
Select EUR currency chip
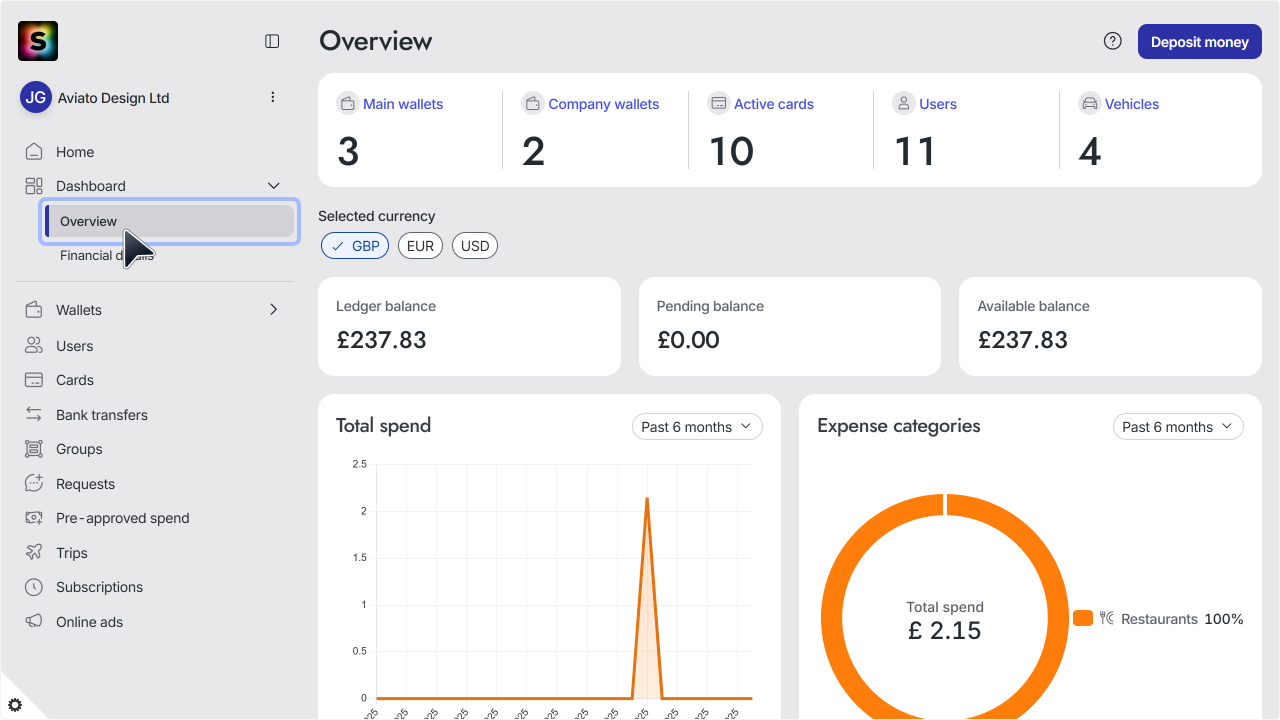[420, 246]
